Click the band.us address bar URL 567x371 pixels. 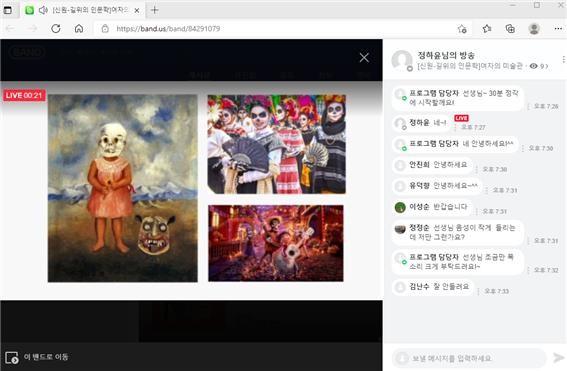pyautogui.click(x=168, y=29)
